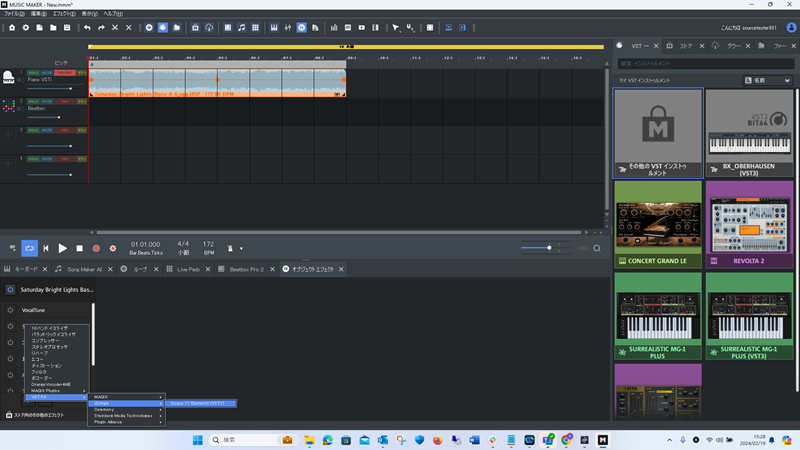Open program settings gear in toolbar

(26, 28)
